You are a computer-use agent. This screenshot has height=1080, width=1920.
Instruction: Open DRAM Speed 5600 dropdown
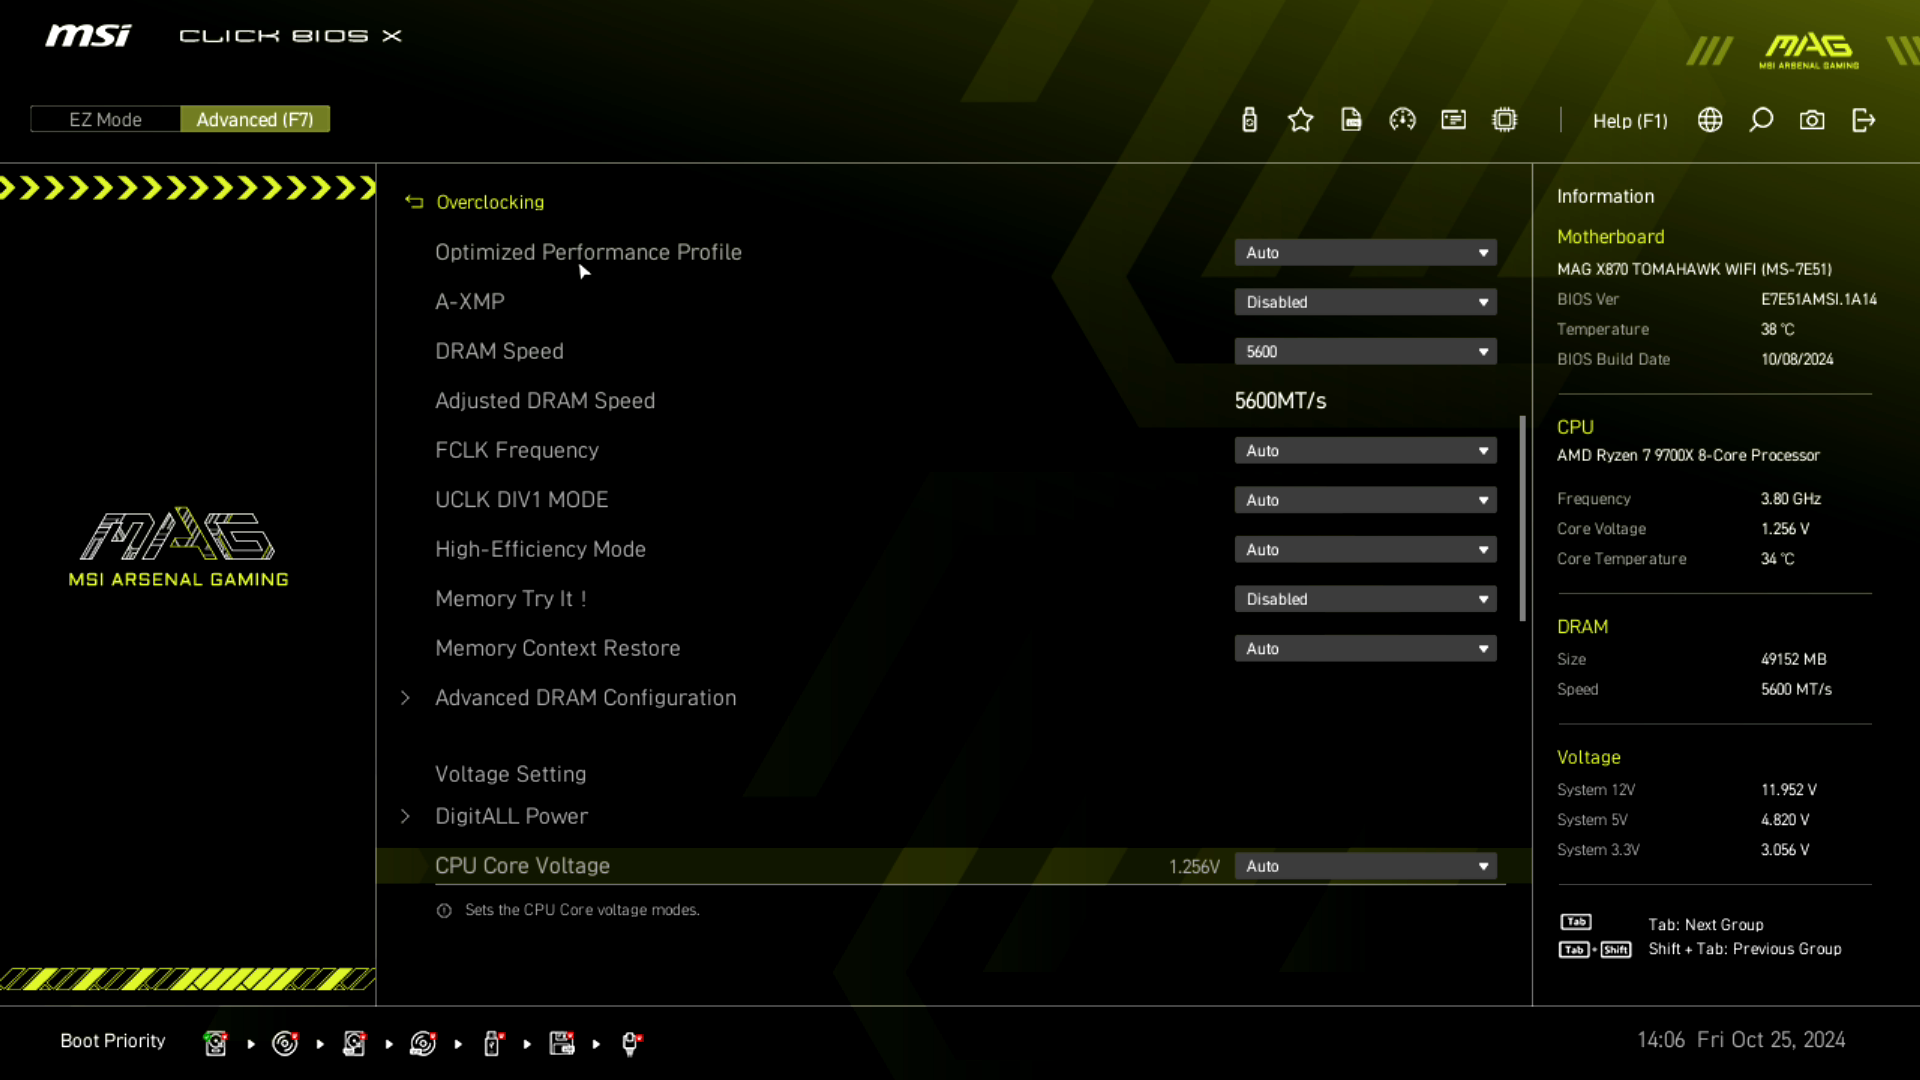tap(1365, 351)
